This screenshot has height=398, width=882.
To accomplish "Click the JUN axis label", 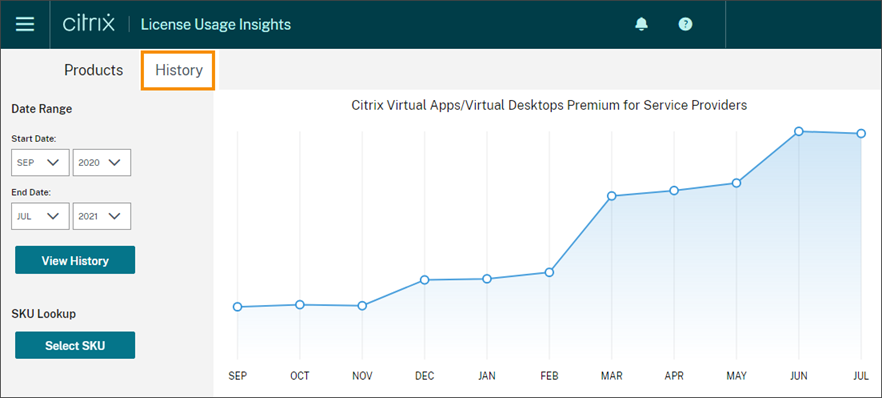I will (x=798, y=376).
